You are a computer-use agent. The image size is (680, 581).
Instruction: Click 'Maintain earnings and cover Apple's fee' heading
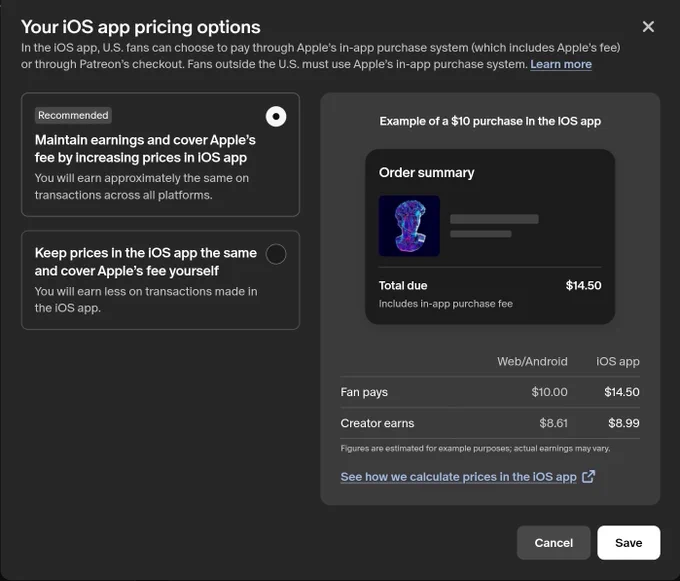(x=145, y=149)
